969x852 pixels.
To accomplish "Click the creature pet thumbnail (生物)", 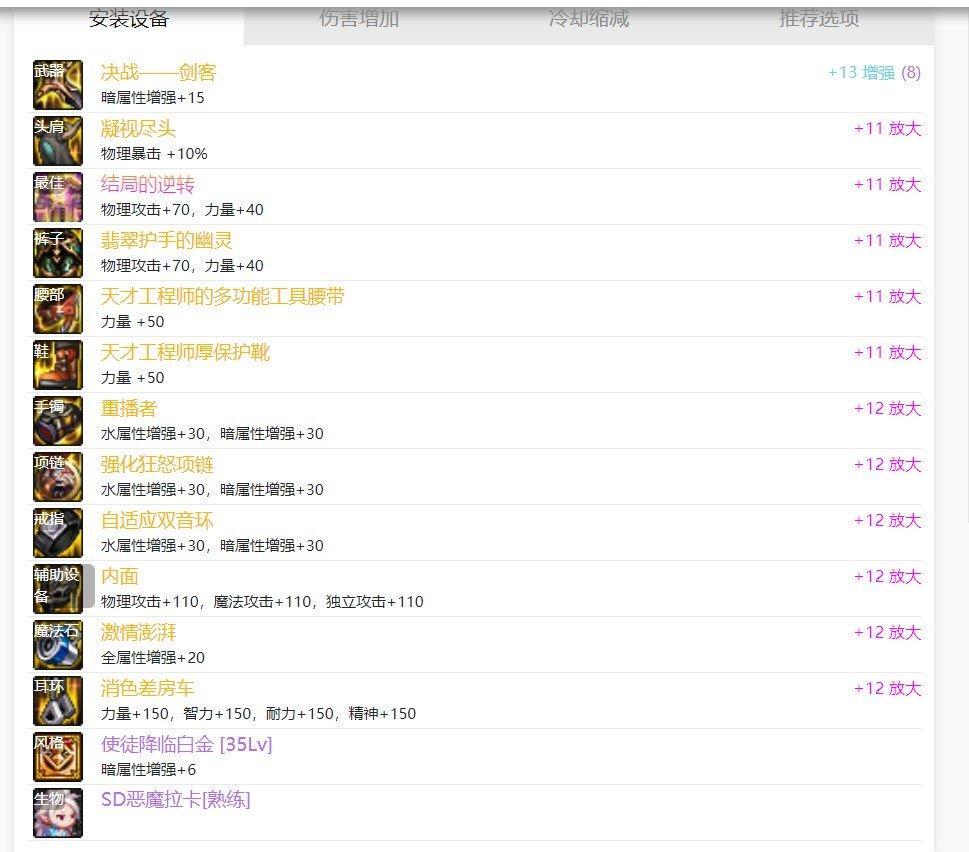I will coord(58,813).
